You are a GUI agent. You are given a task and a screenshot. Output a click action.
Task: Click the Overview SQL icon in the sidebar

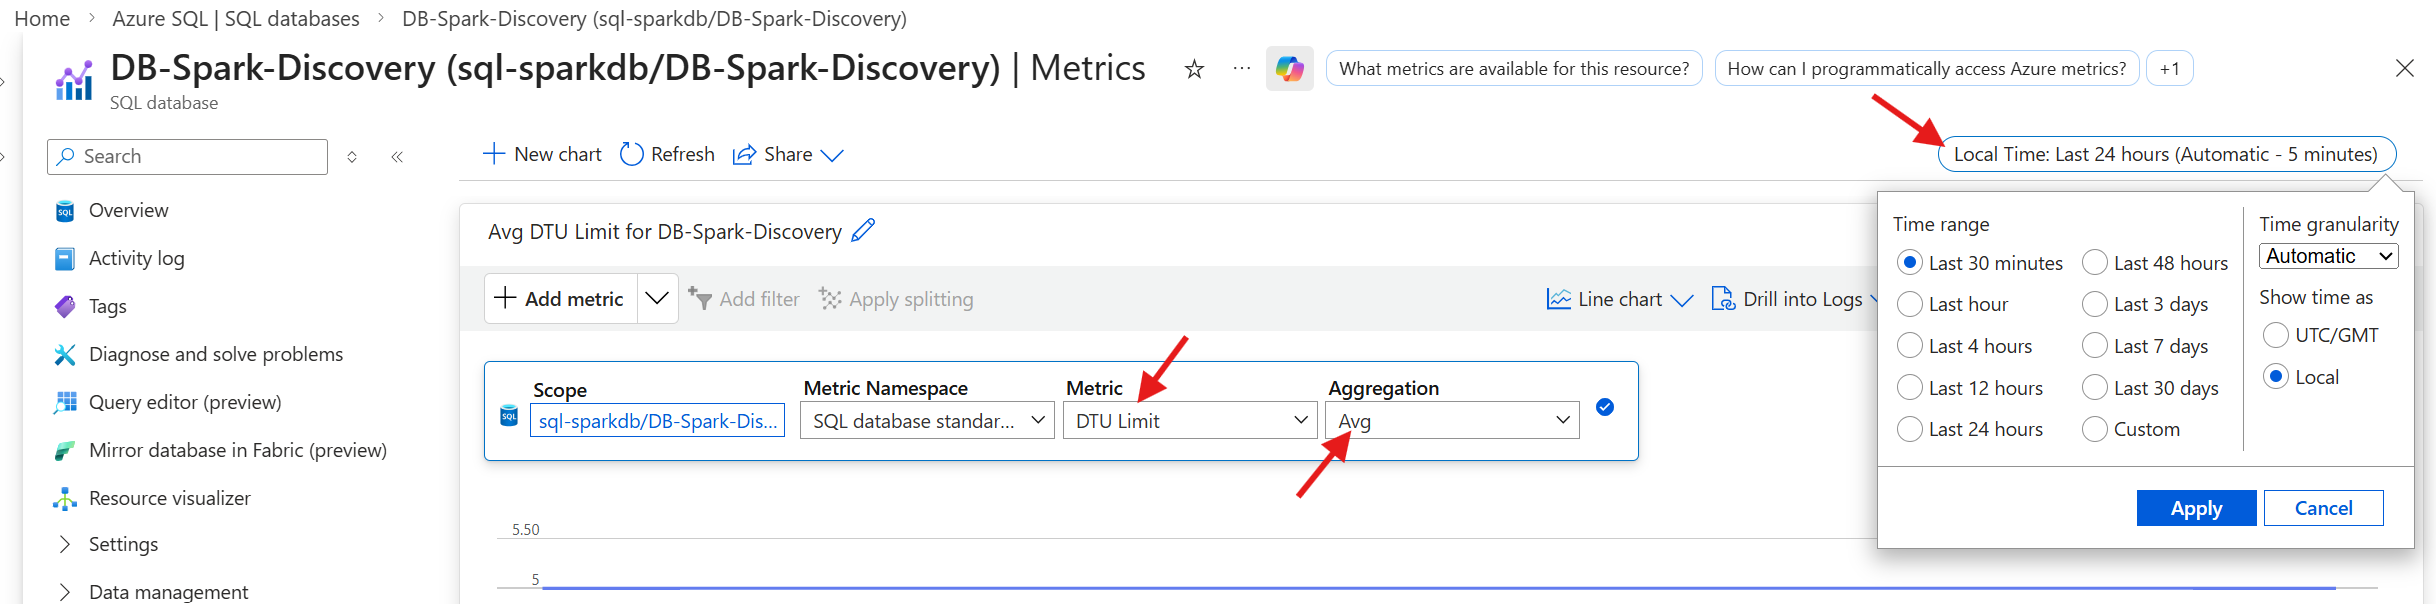point(65,211)
